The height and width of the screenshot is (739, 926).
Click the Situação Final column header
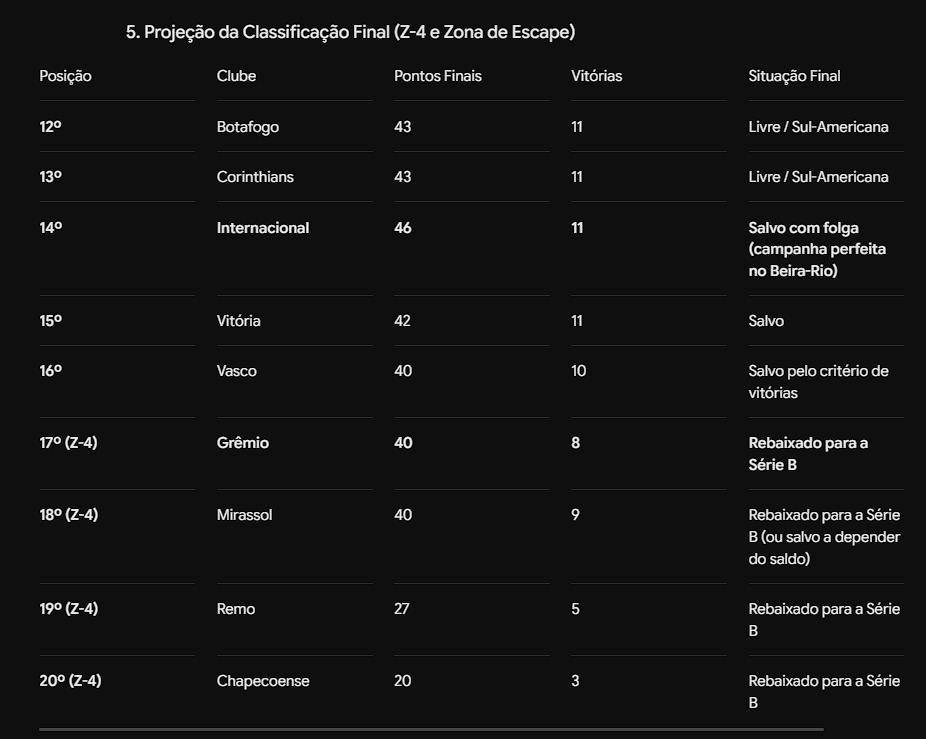coord(794,76)
